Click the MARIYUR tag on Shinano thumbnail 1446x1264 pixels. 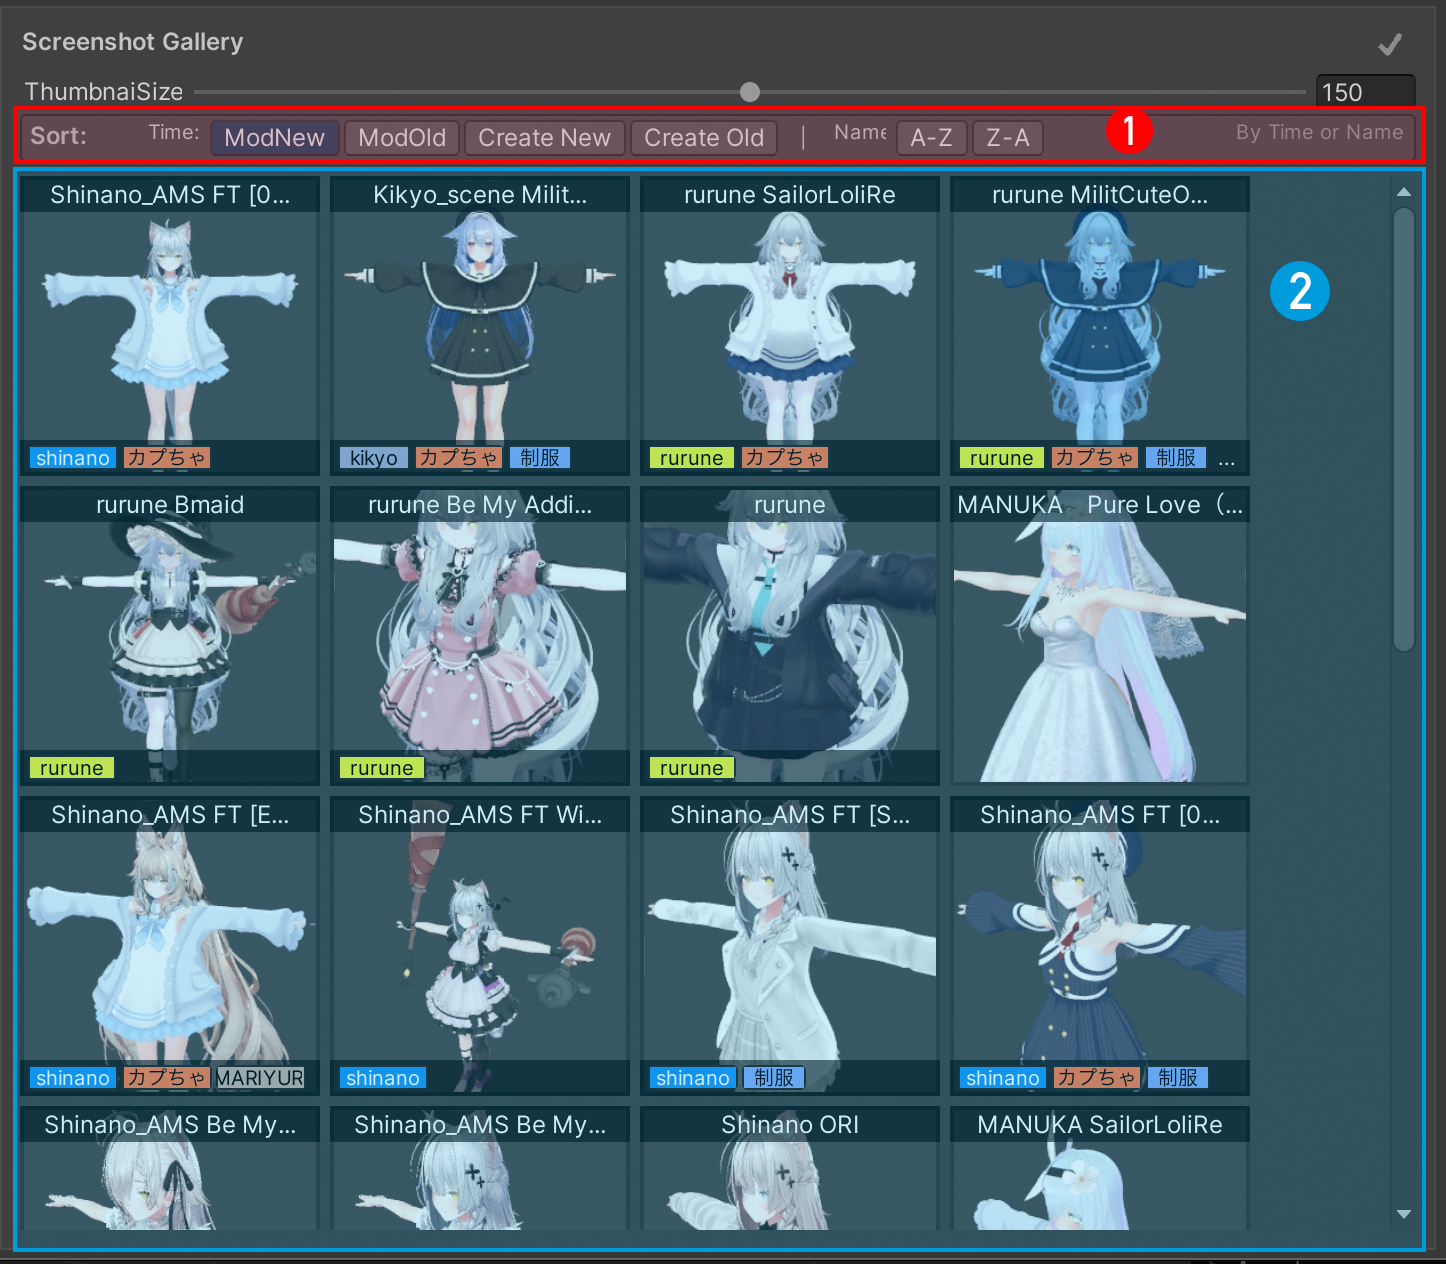[260, 1078]
